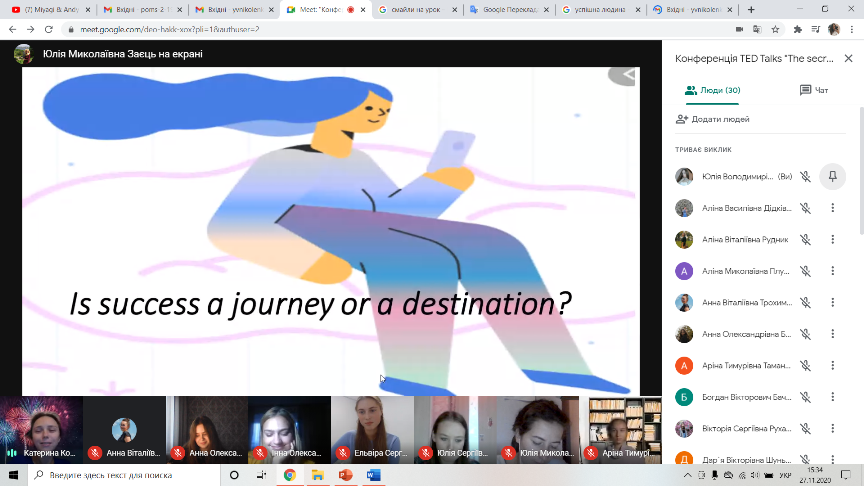Pin Юлія Володимирівна's video with the pin icon
The height and width of the screenshot is (486, 864).
[832, 177]
